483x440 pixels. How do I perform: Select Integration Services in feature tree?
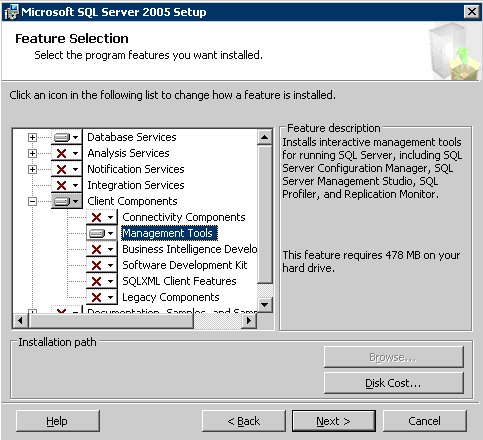[136, 185]
